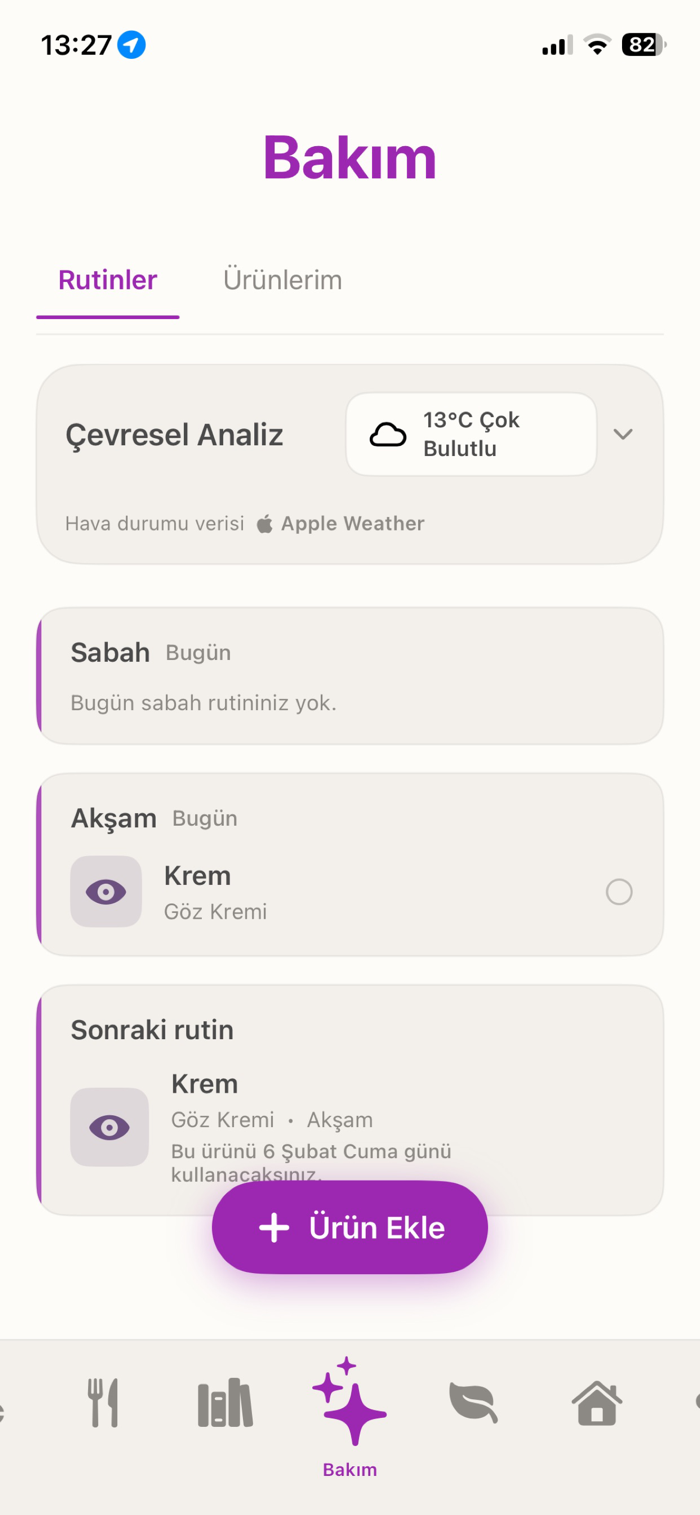Image resolution: width=700 pixels, height=1515 pixels.
Task: Mark Krem as done in Akşam routine
Action: click(x=619, y=891)
